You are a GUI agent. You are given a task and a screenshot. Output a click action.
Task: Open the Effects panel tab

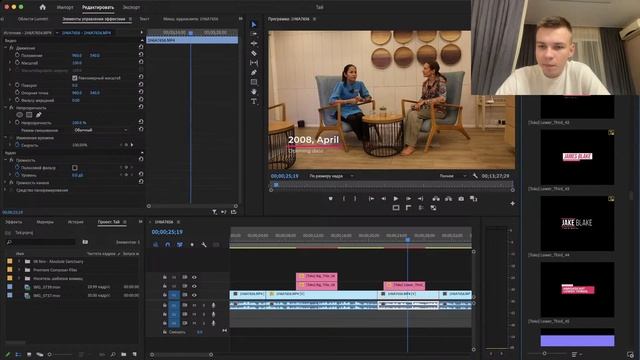click(x=14, y=222)
